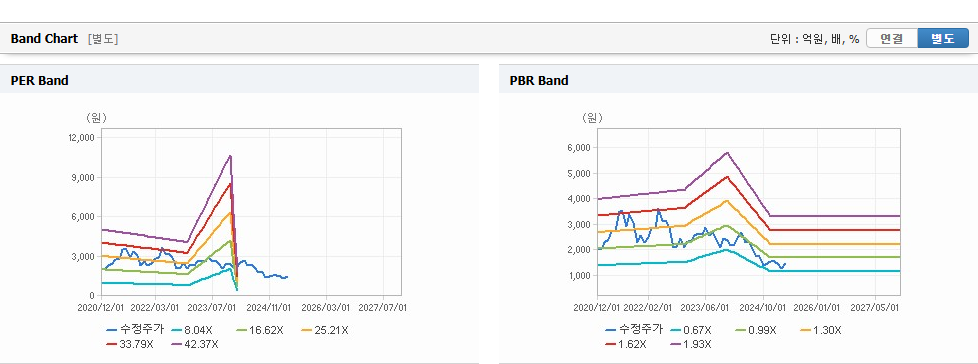Toggle the 1.62X legend entry
Image resolution: width=978 pixels, height=364 pixels.
[626, 343]
